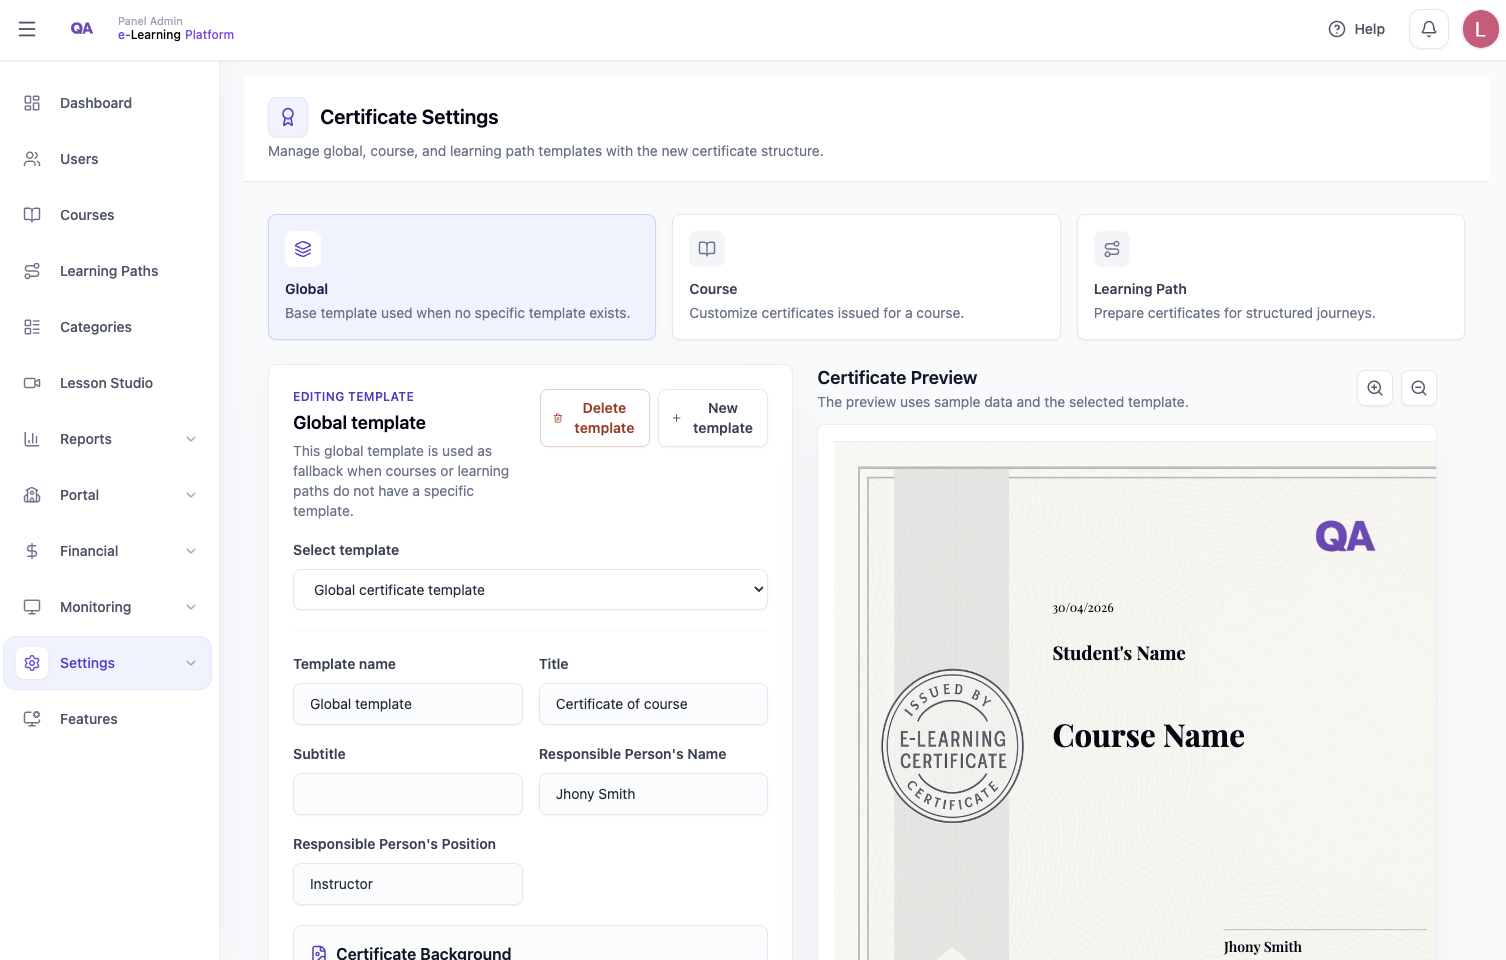Expand the Monitoring submenu chevron
This screenshot has height=960, width=1506.
pyautogui.click(x=191, y=607)
